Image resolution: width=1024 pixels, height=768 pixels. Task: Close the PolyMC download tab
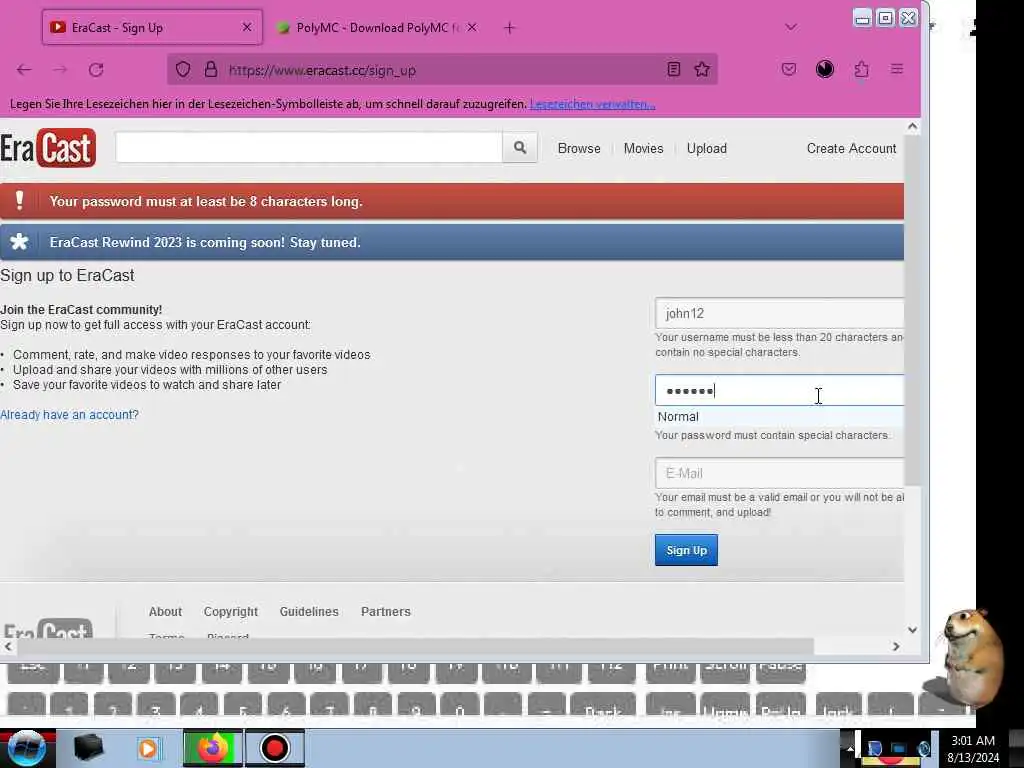click(472, 27)
